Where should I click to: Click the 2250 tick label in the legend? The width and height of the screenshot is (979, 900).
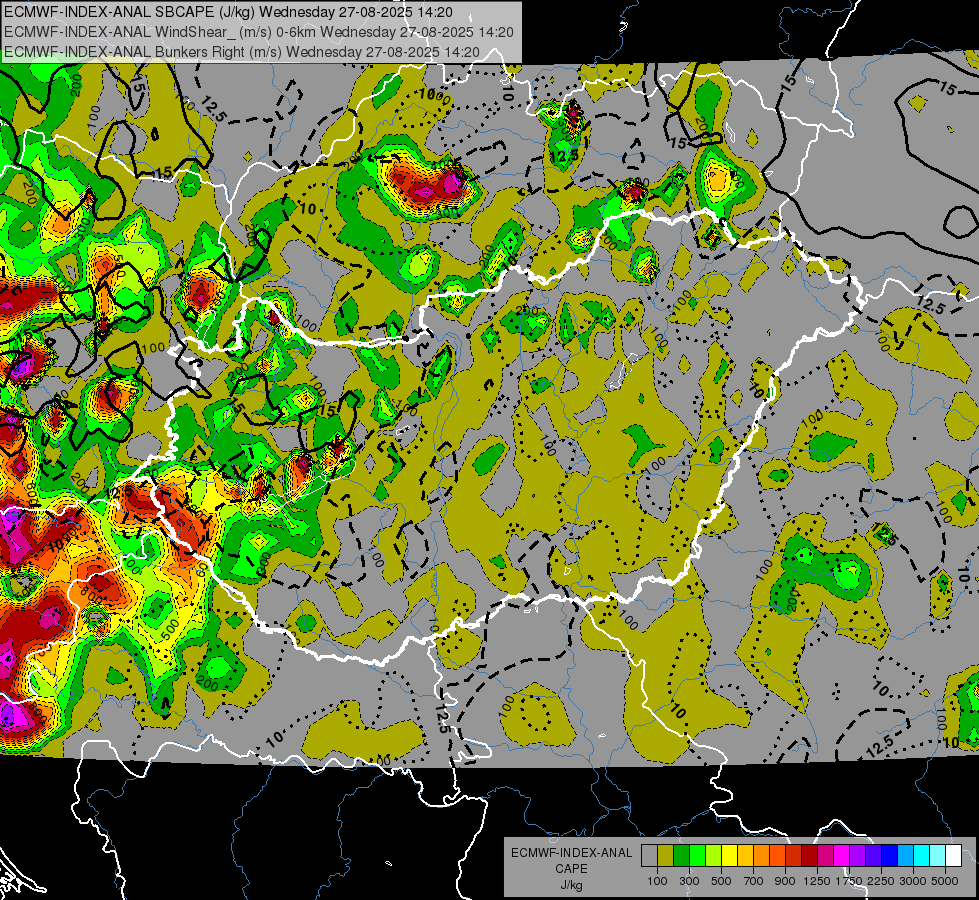click(881, 881)
